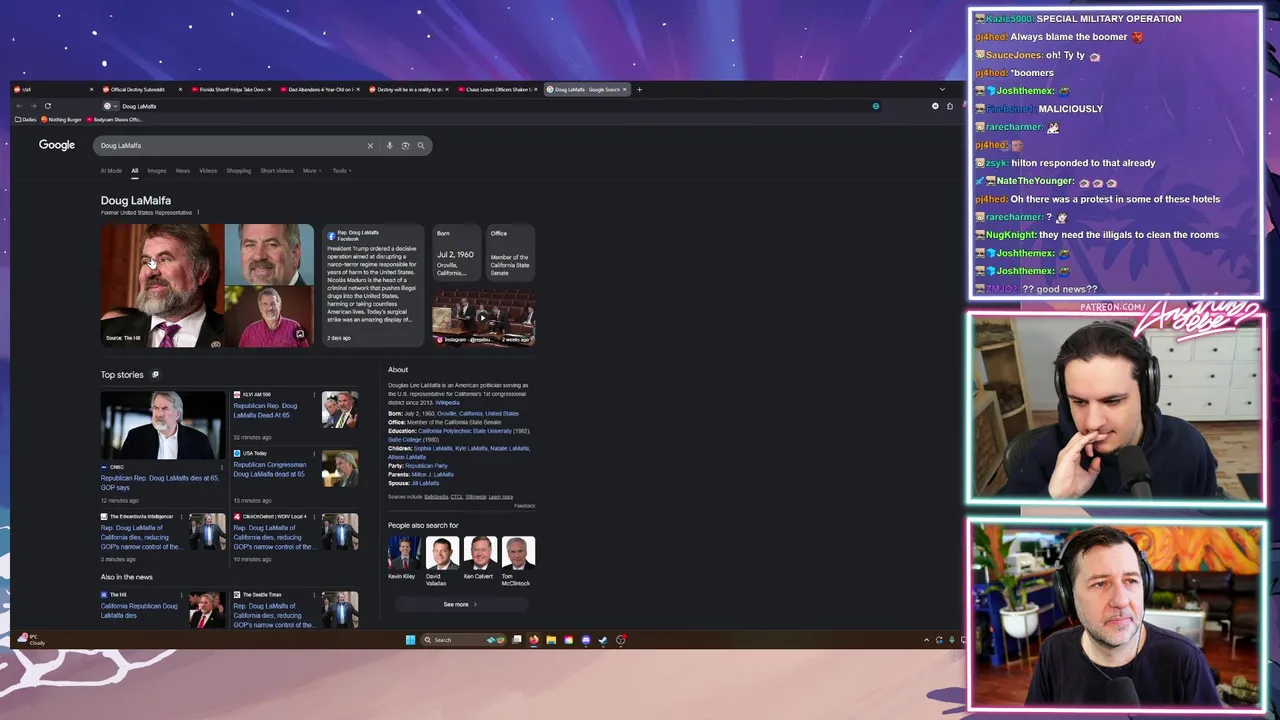This screenshot has width=1280, height=720.
Task: Open Republican Rep. Doug LaMalfa Dead At 65
Action: pos(265,410)
